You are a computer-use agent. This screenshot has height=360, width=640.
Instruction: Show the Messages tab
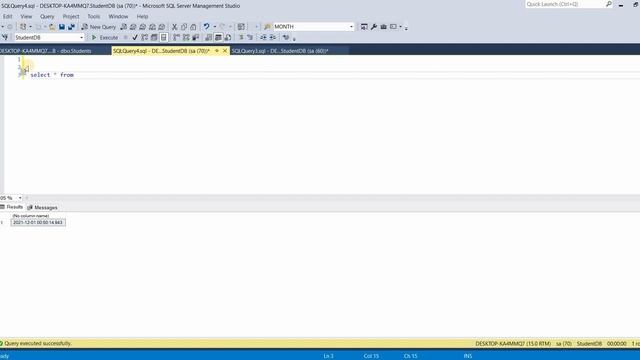pos(42,207)
